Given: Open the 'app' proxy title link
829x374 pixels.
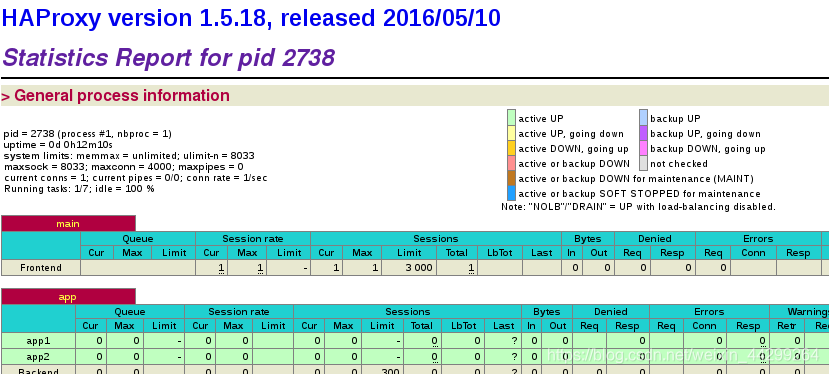Looking at the screenshot, I should tap(68, 297).
